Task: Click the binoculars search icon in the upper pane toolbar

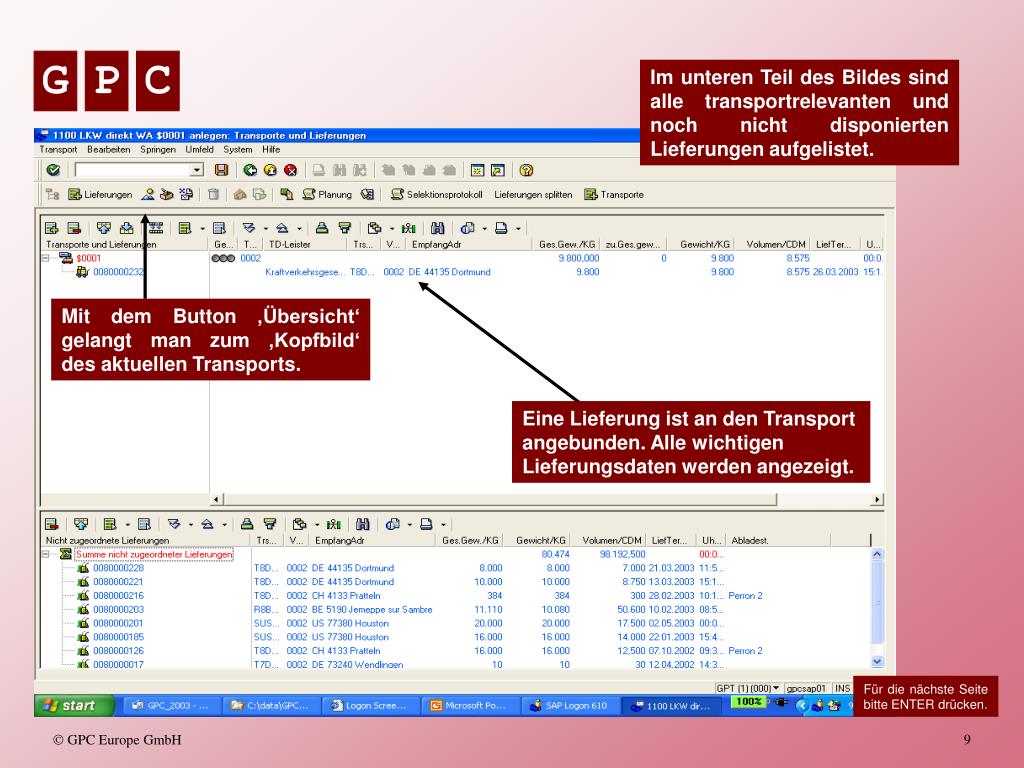Action: pyautogui.click(x=438, y=228)
